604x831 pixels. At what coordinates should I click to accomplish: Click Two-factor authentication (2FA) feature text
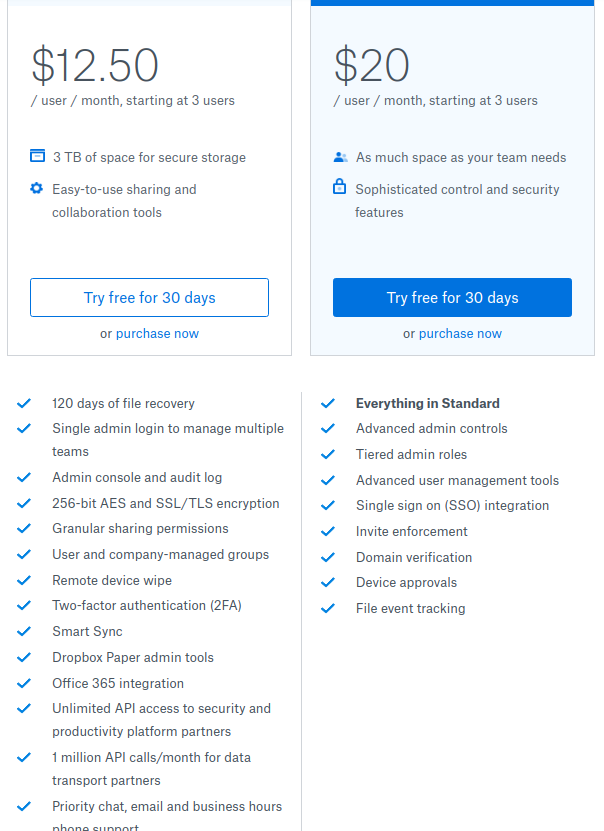pyautogui.click(x=147, y=606)
